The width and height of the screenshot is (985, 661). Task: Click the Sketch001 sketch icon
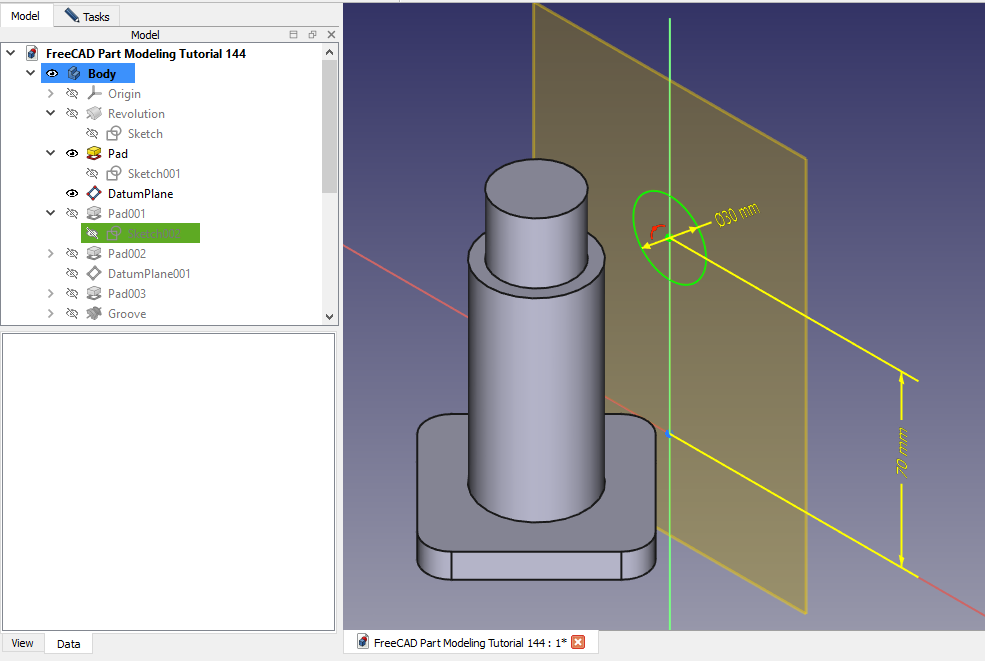114,174
